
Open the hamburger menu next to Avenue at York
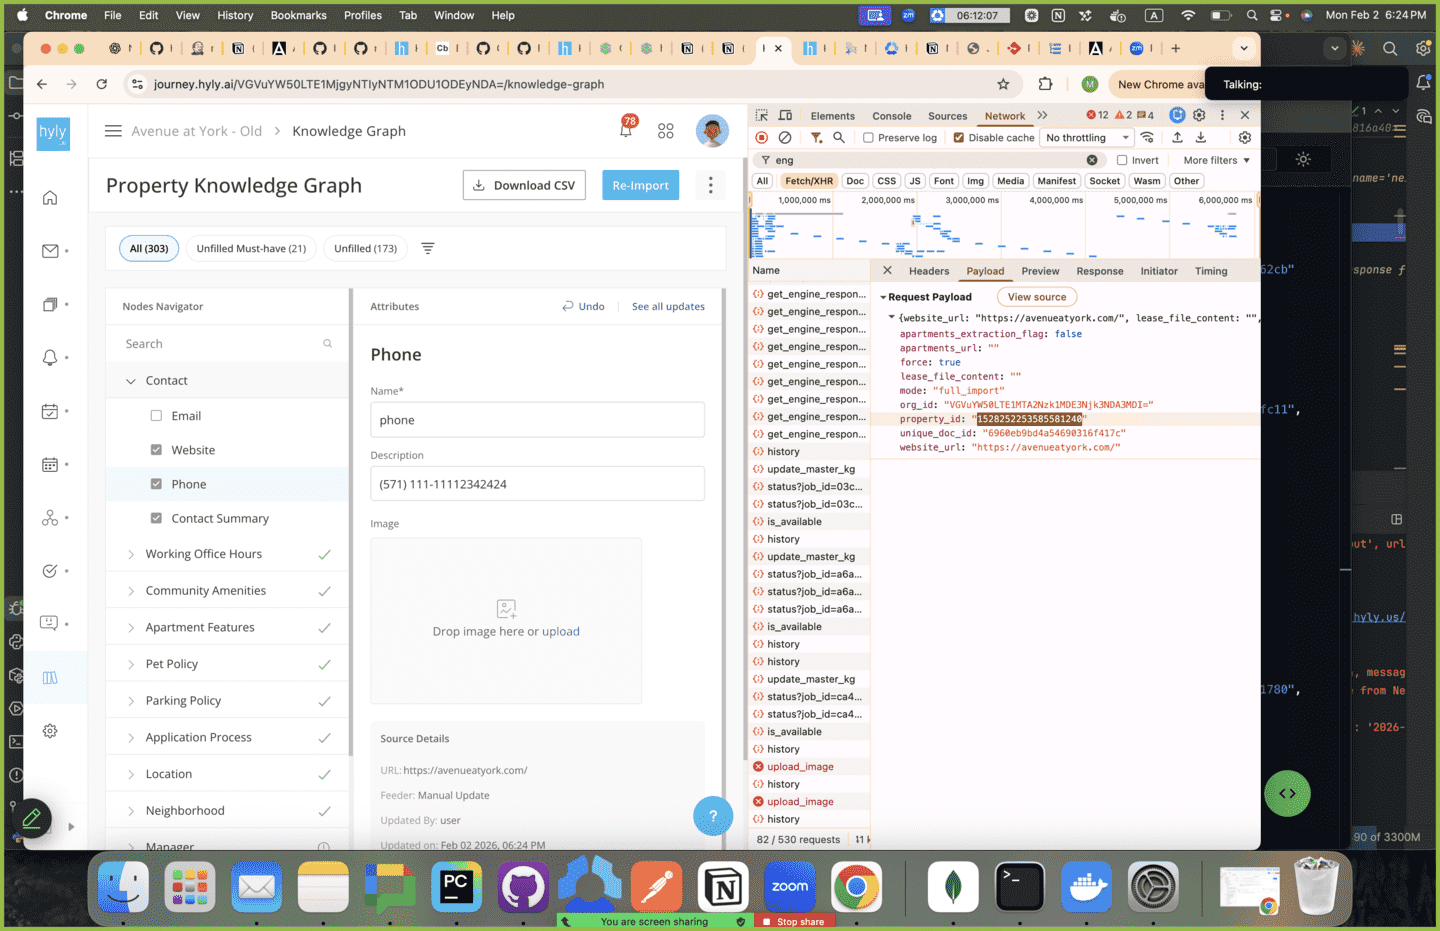point(113,131)
